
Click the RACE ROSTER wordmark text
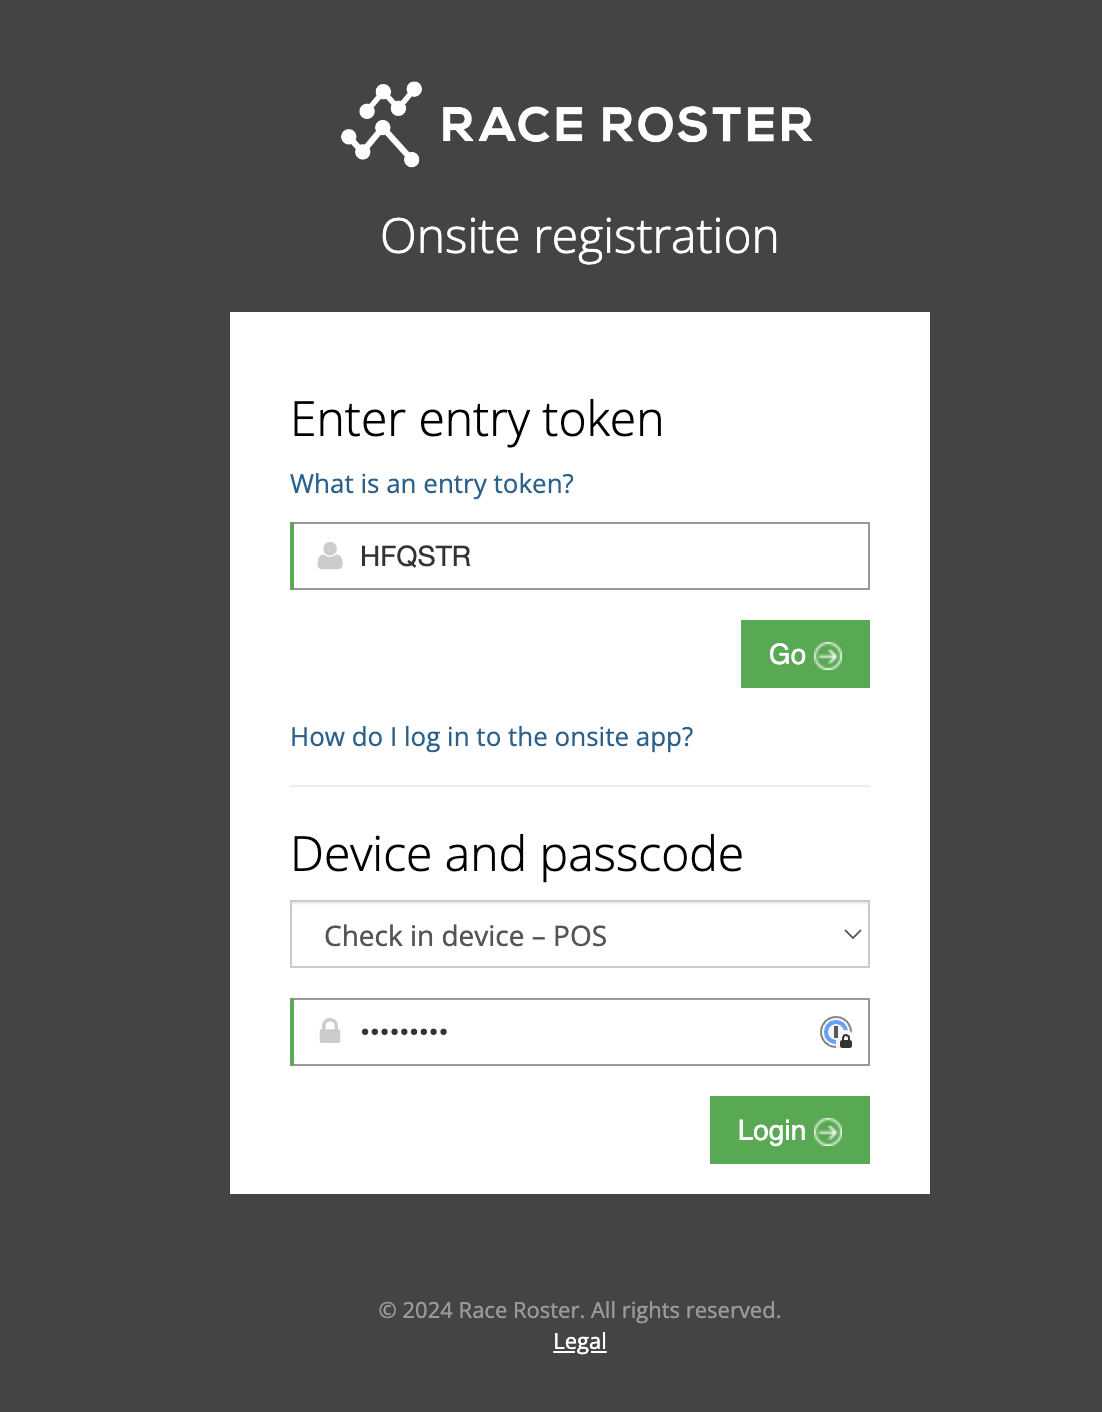pyautogui.click(x=626, y=125)
